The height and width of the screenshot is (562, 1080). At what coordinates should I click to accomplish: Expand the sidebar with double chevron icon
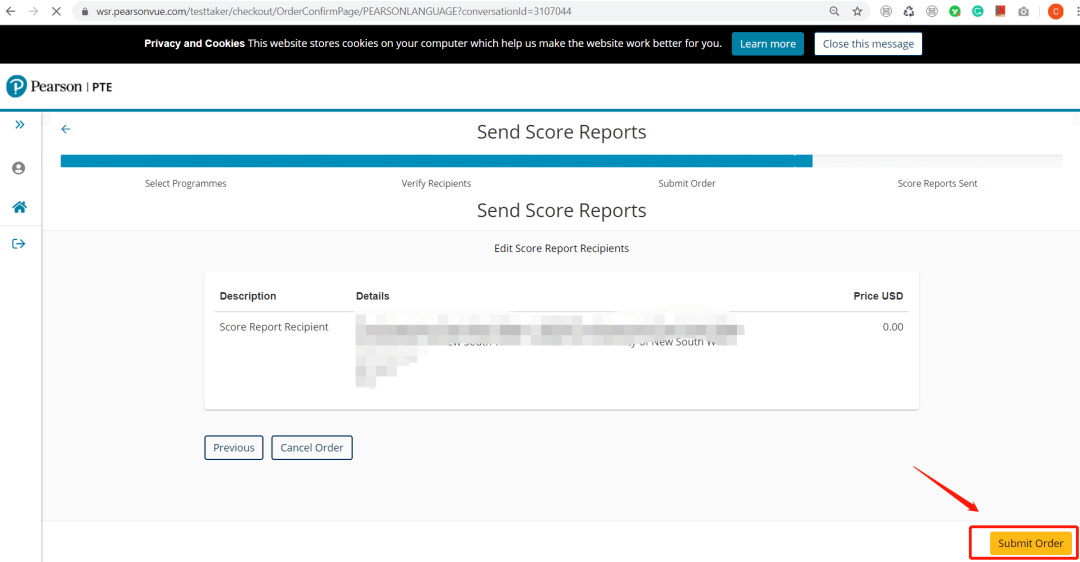click(x=19, y=125)
